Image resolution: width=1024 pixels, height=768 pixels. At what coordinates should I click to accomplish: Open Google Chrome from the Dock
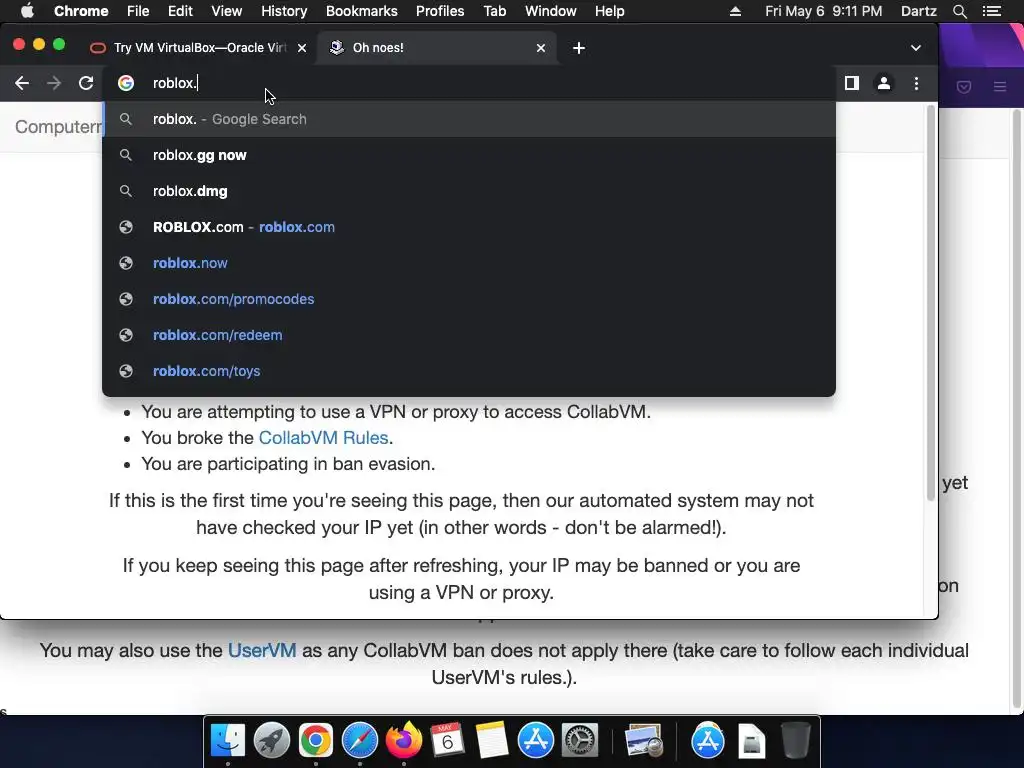click(315, 741)
